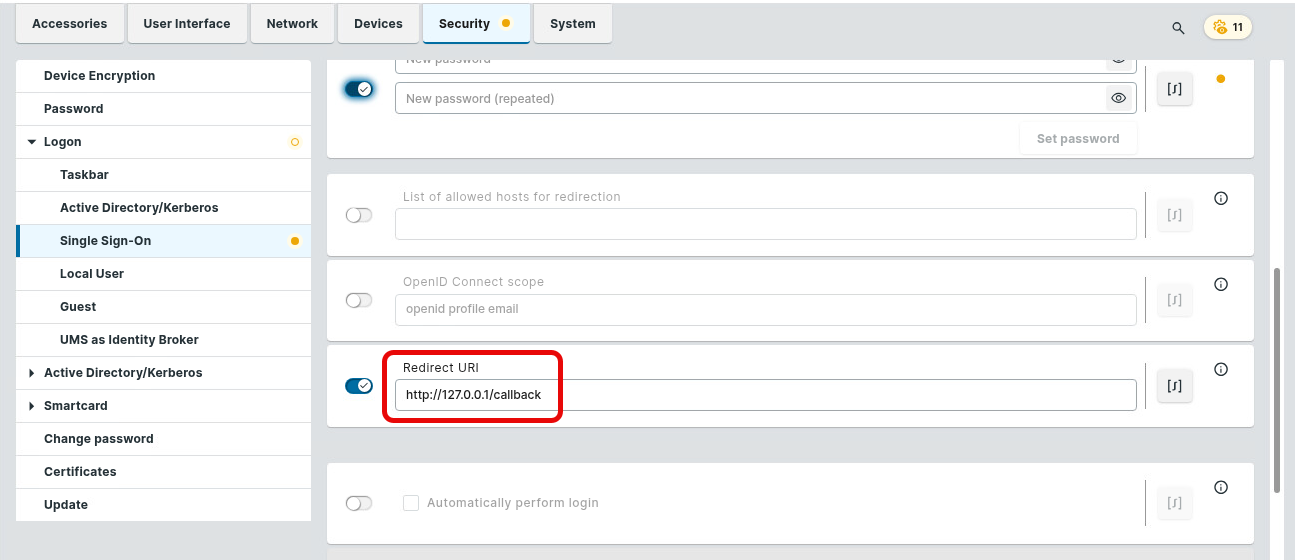Open info icon for OpenID Connect scope
Screen dimensions: 1295x560
click(x=1220, y=284)
